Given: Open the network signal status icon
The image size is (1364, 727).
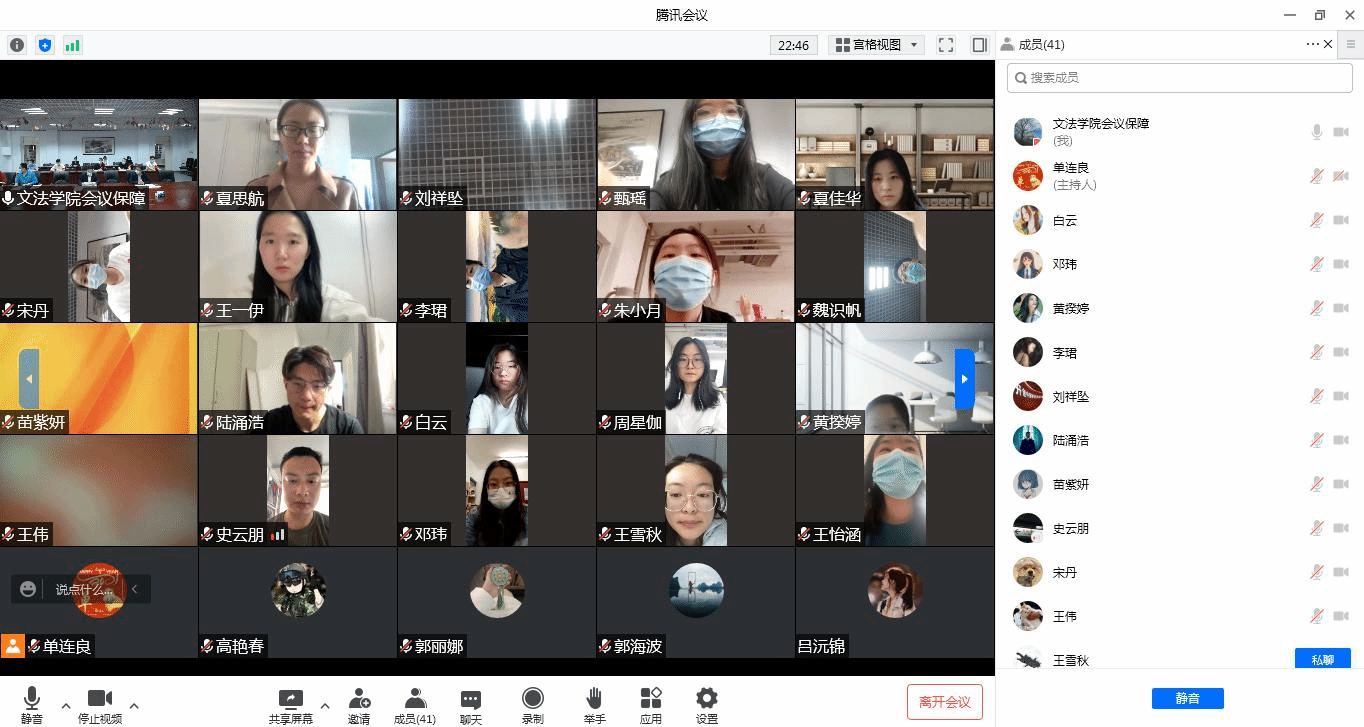Looking at the screenshot, I should pos(72,45).
